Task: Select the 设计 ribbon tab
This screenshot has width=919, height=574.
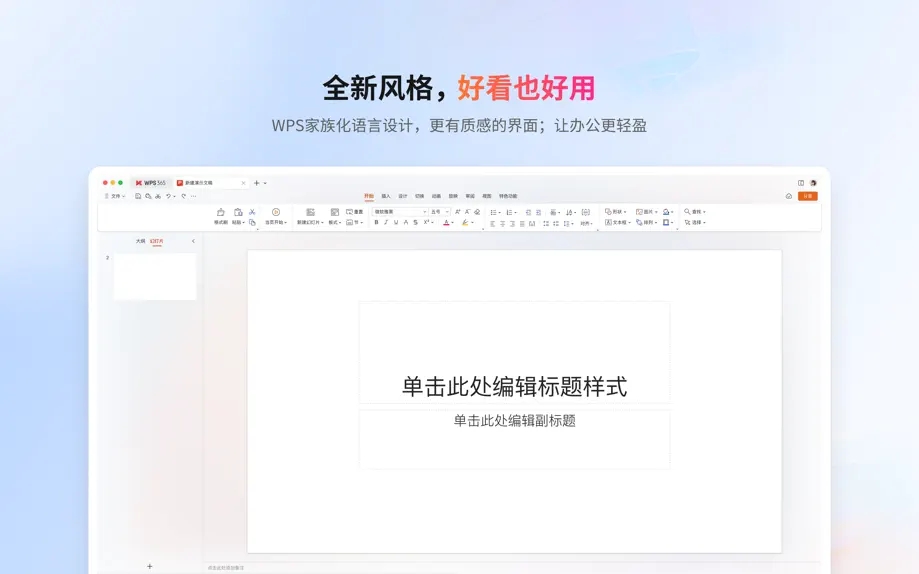Action: point(403,196)
